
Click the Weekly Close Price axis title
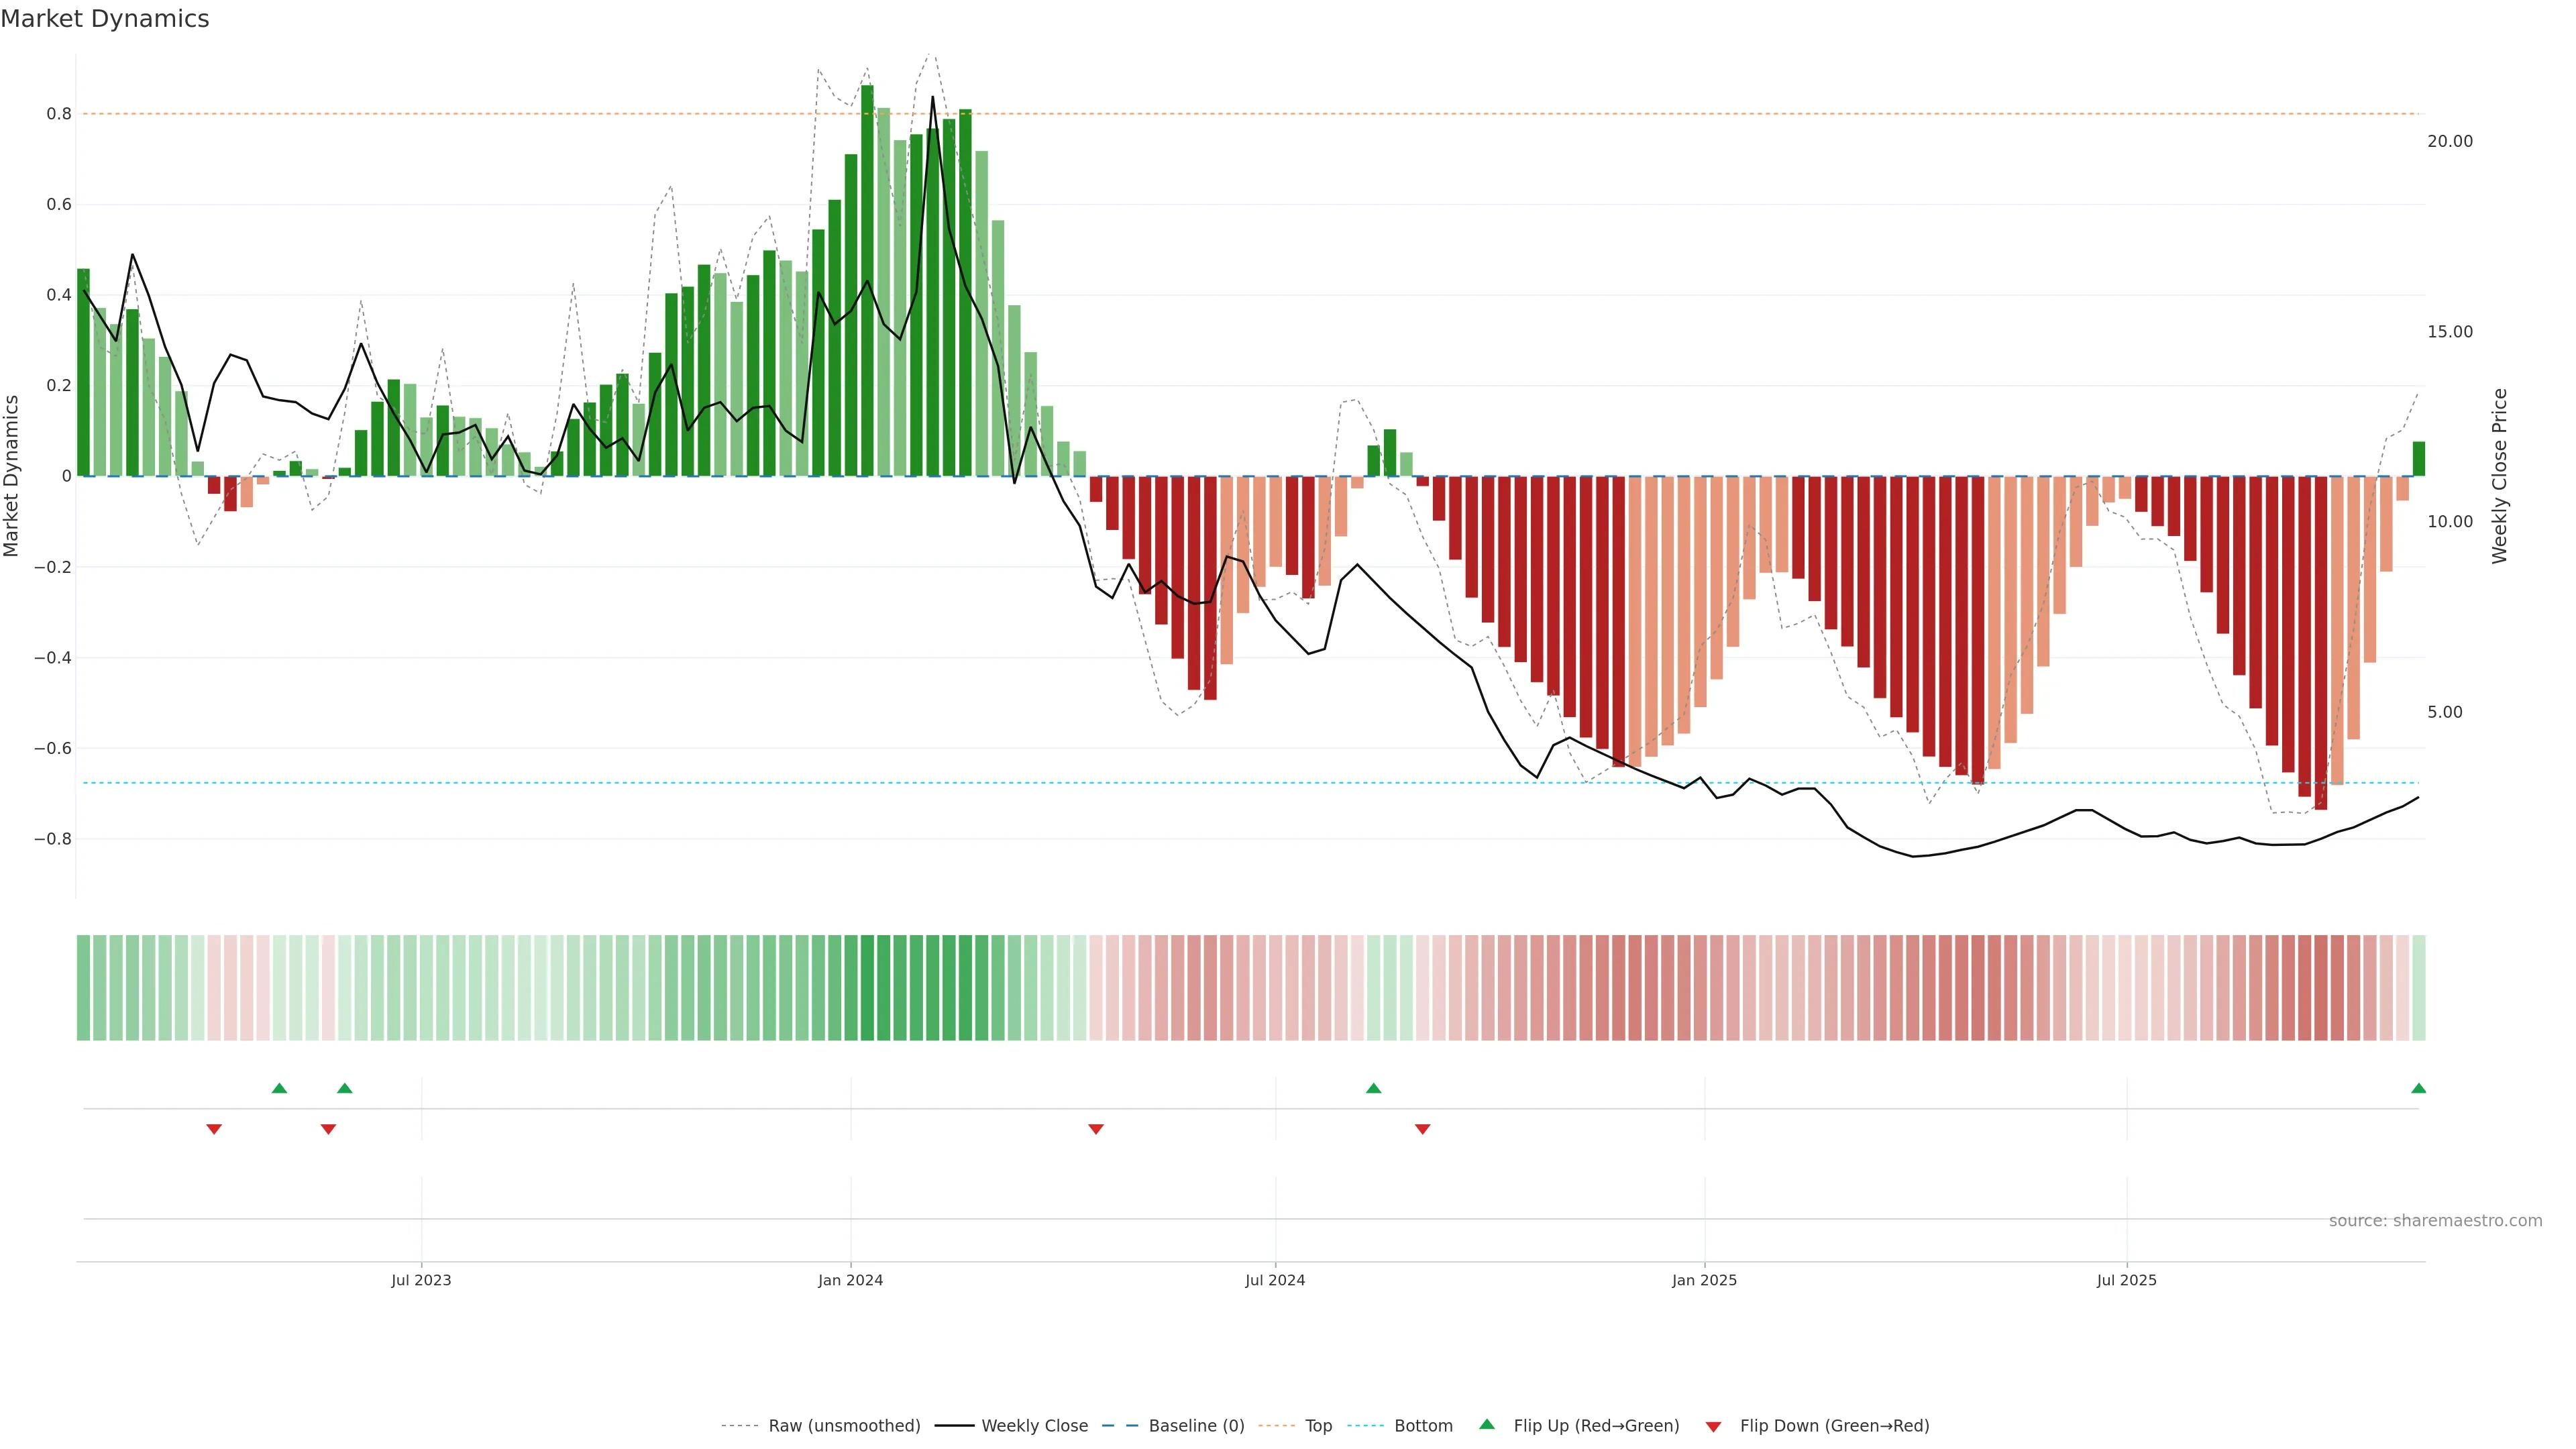(x=2499, y=476)
